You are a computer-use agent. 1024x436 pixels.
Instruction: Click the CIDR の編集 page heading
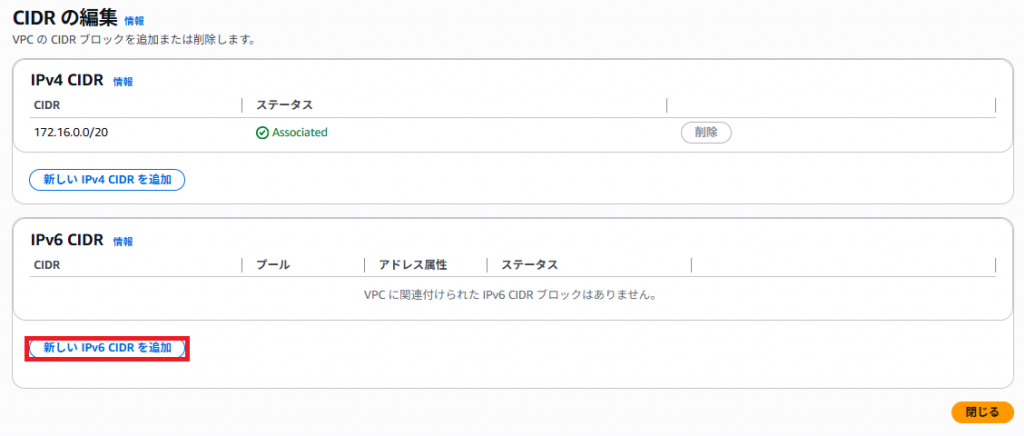point(65,18)
